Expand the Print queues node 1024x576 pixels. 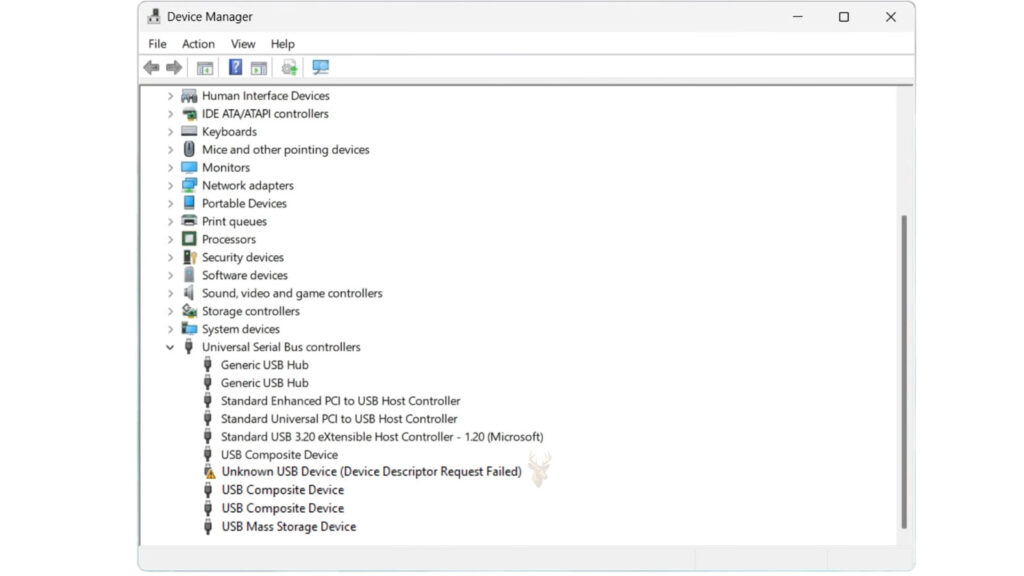point(170,221)
